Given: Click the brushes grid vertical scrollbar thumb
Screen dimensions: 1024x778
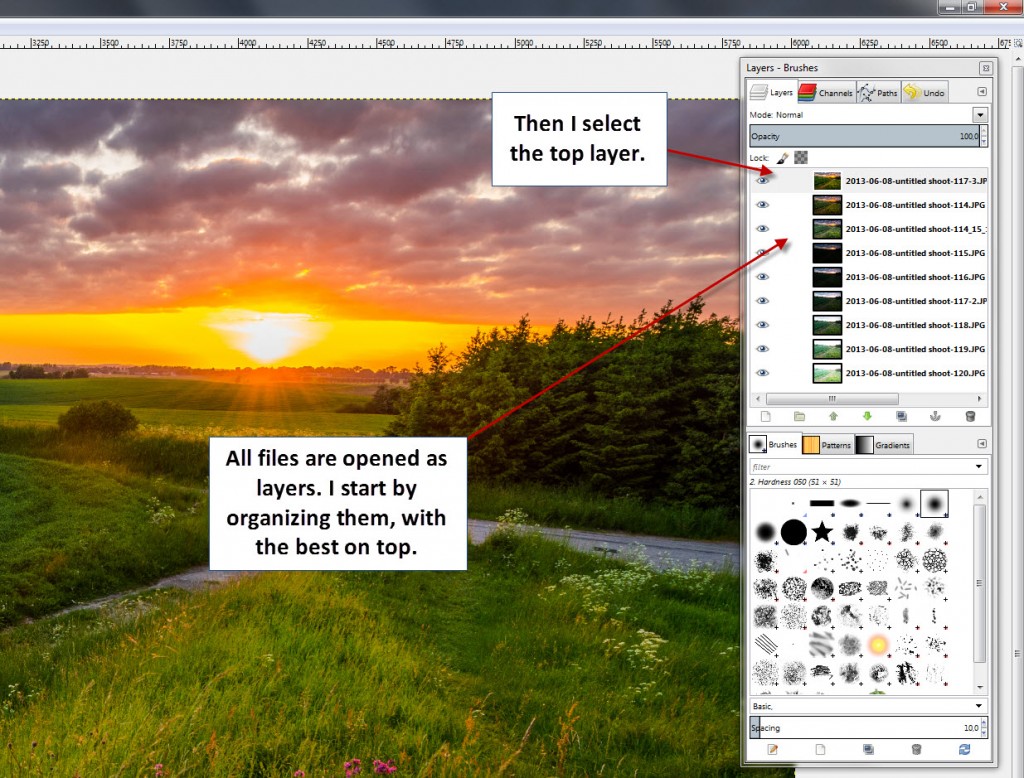Looking at the screenshot, I should coord(979,583).
